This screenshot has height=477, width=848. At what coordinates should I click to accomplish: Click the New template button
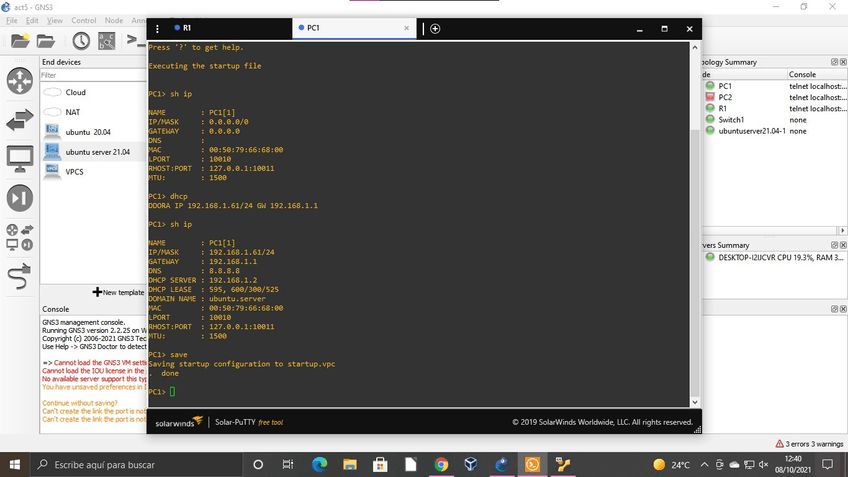119,292
